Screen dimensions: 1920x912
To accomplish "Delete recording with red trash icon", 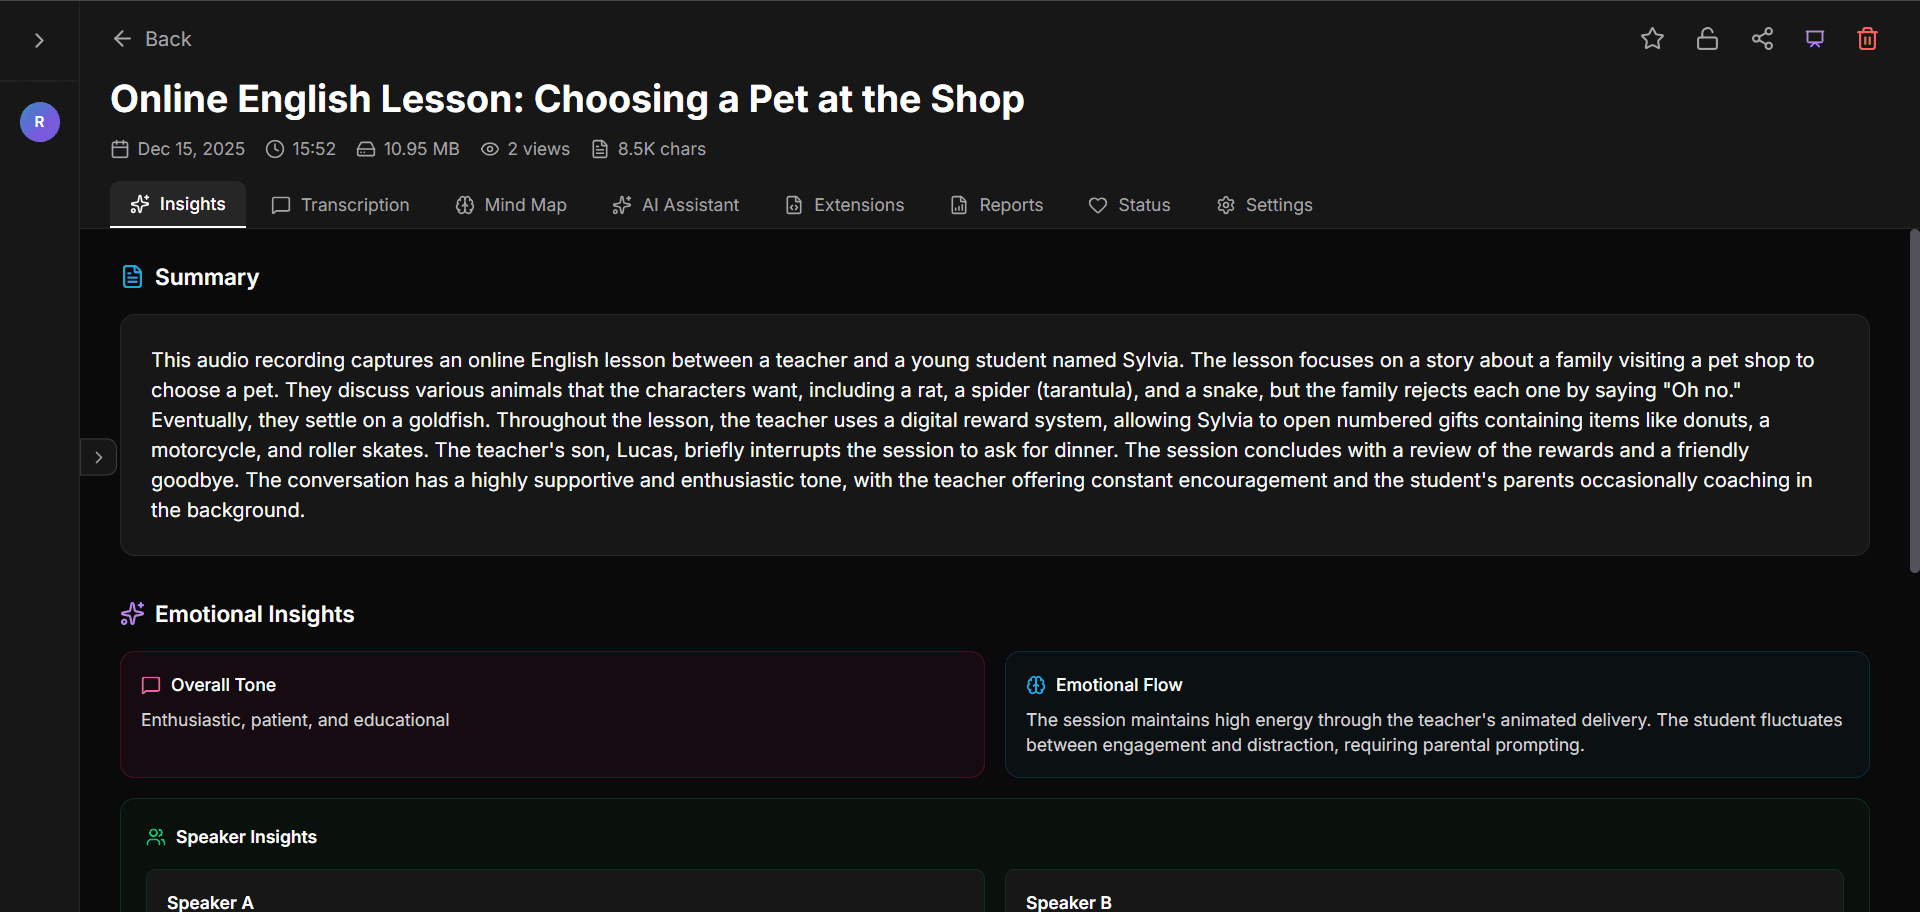I will pos(1867,39).
